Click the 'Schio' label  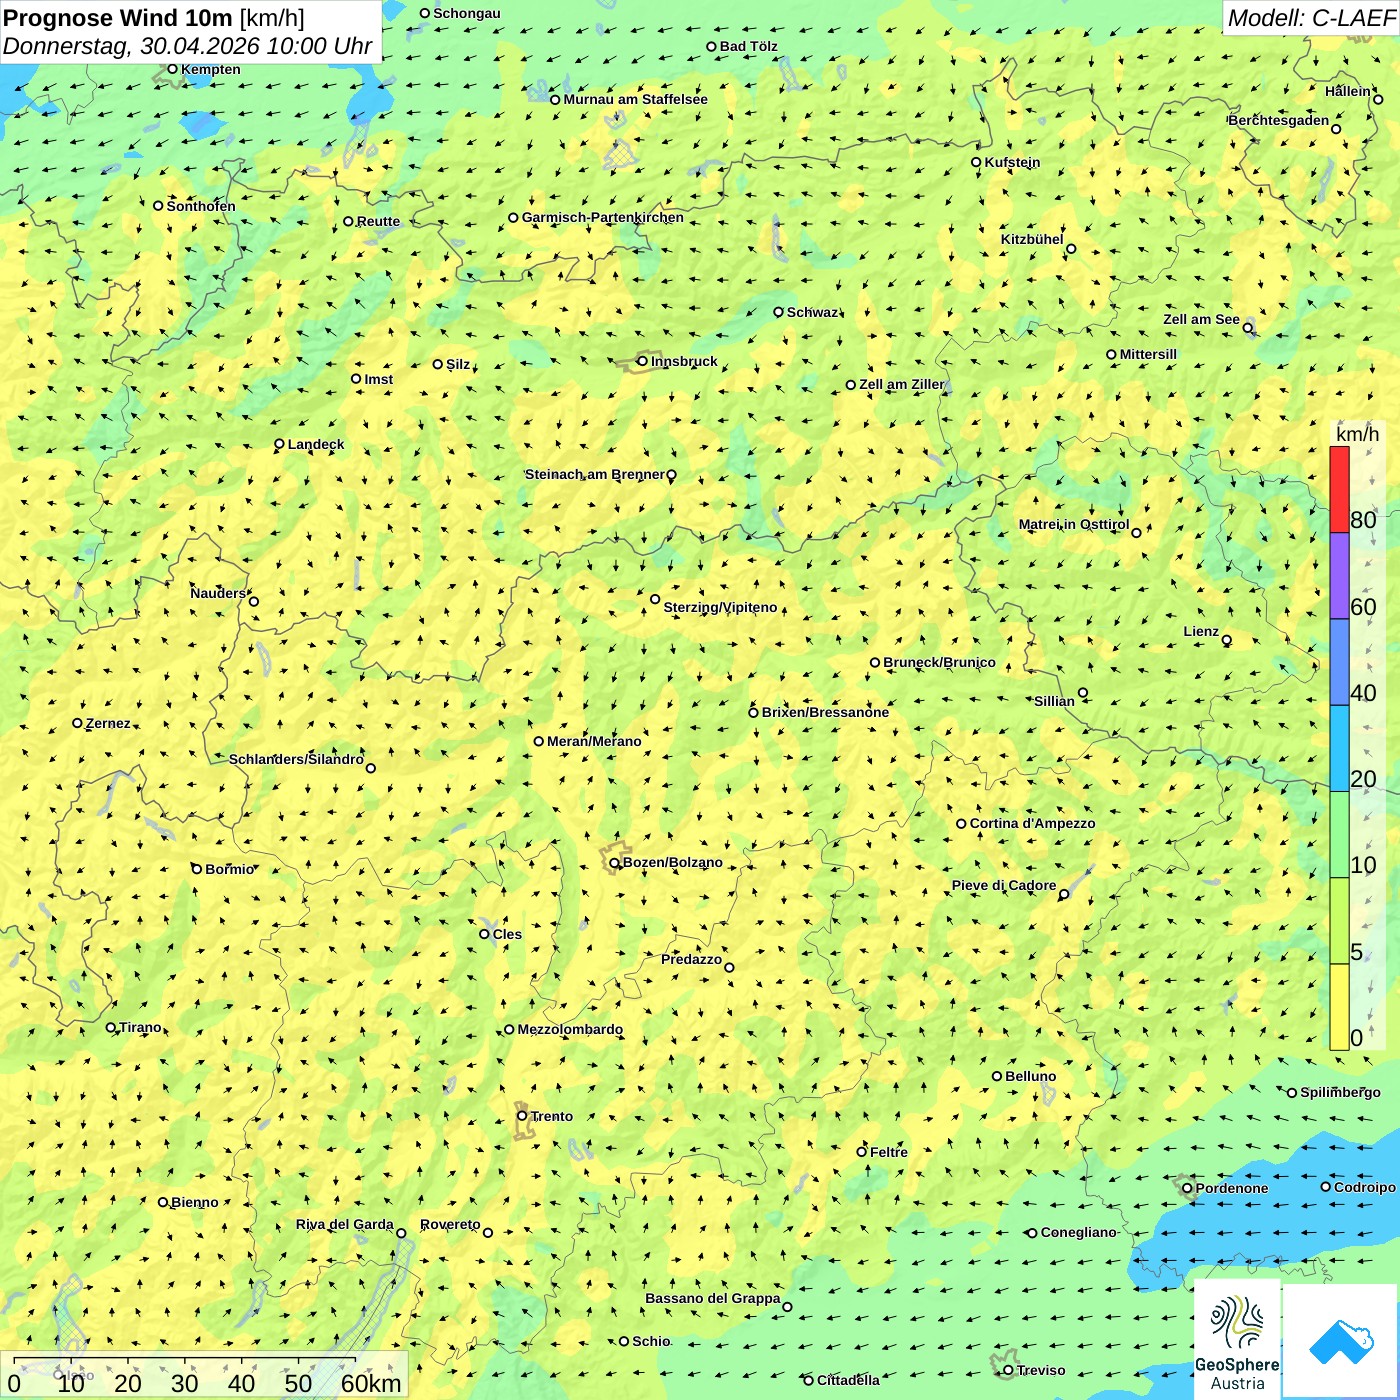[x=651, y=1341]
